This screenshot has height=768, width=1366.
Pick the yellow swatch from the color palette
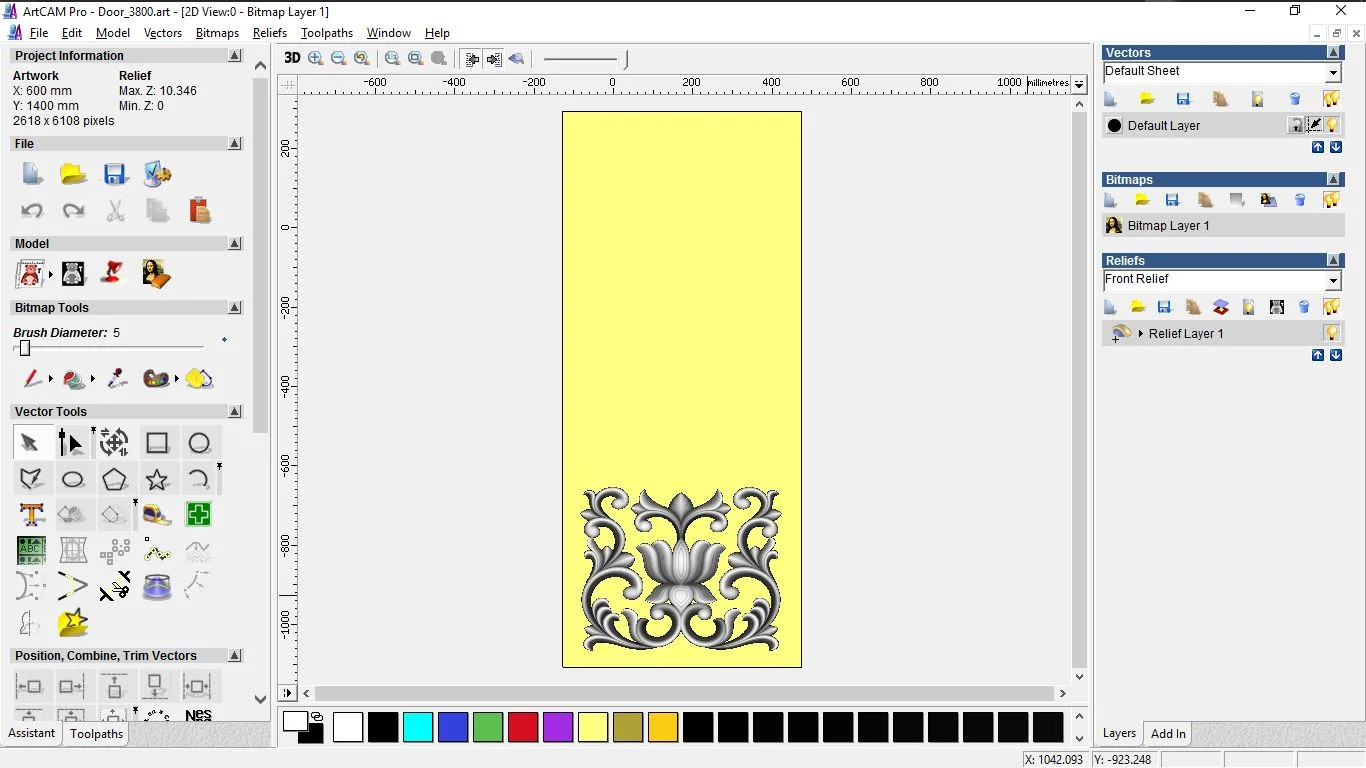pyautogui.click(x=593, y=728)
